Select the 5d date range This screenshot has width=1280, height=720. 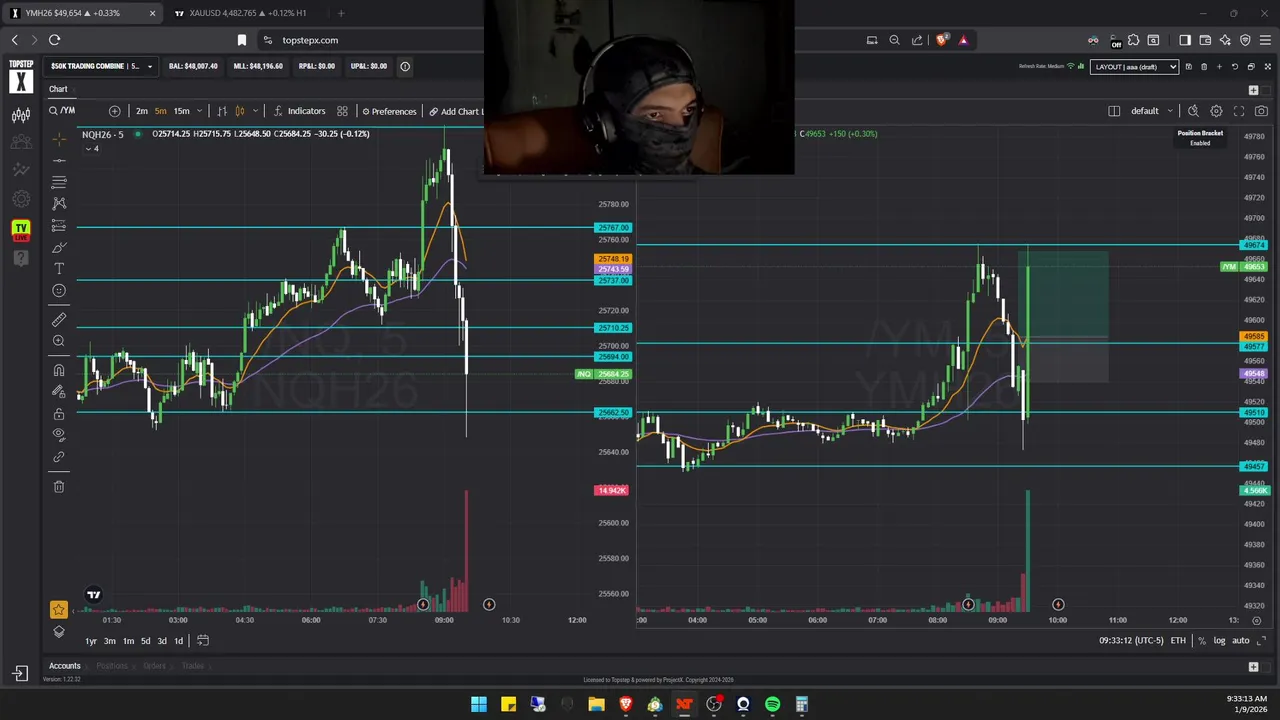pyautogui.click(x=145, y=641)
